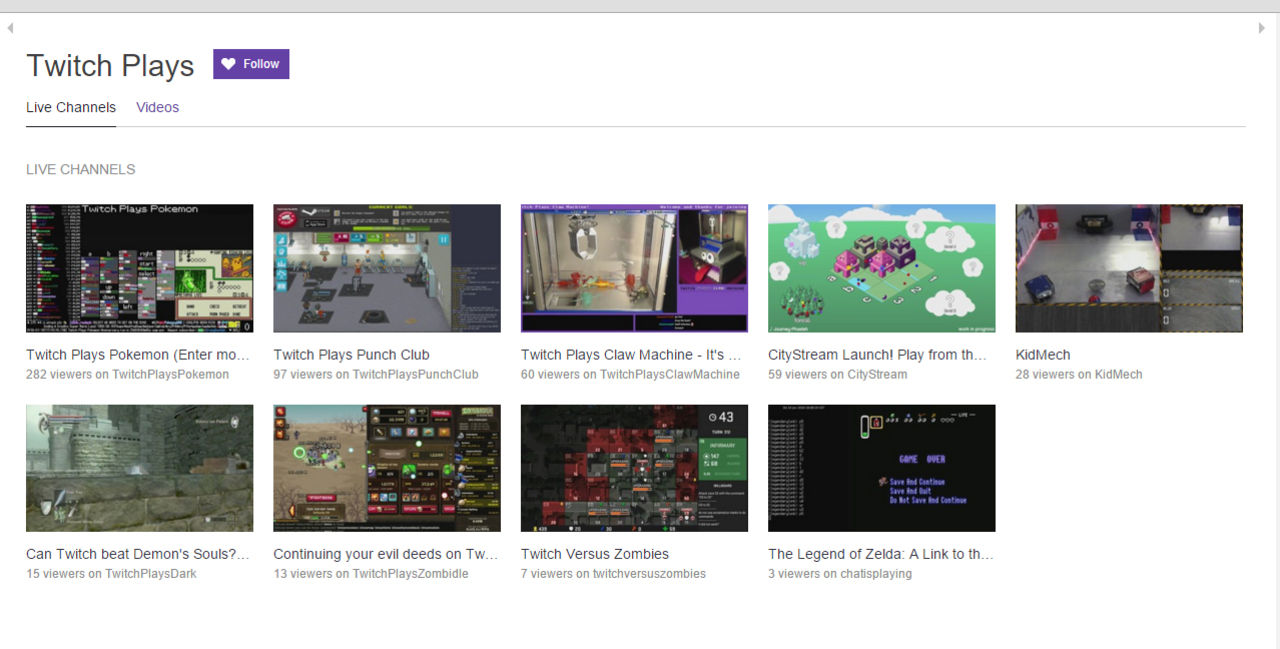The height and width of the screenshot is (649, 1280).
Task: Click the claw machine stream thumbnail
Action: tap(634, 268)
